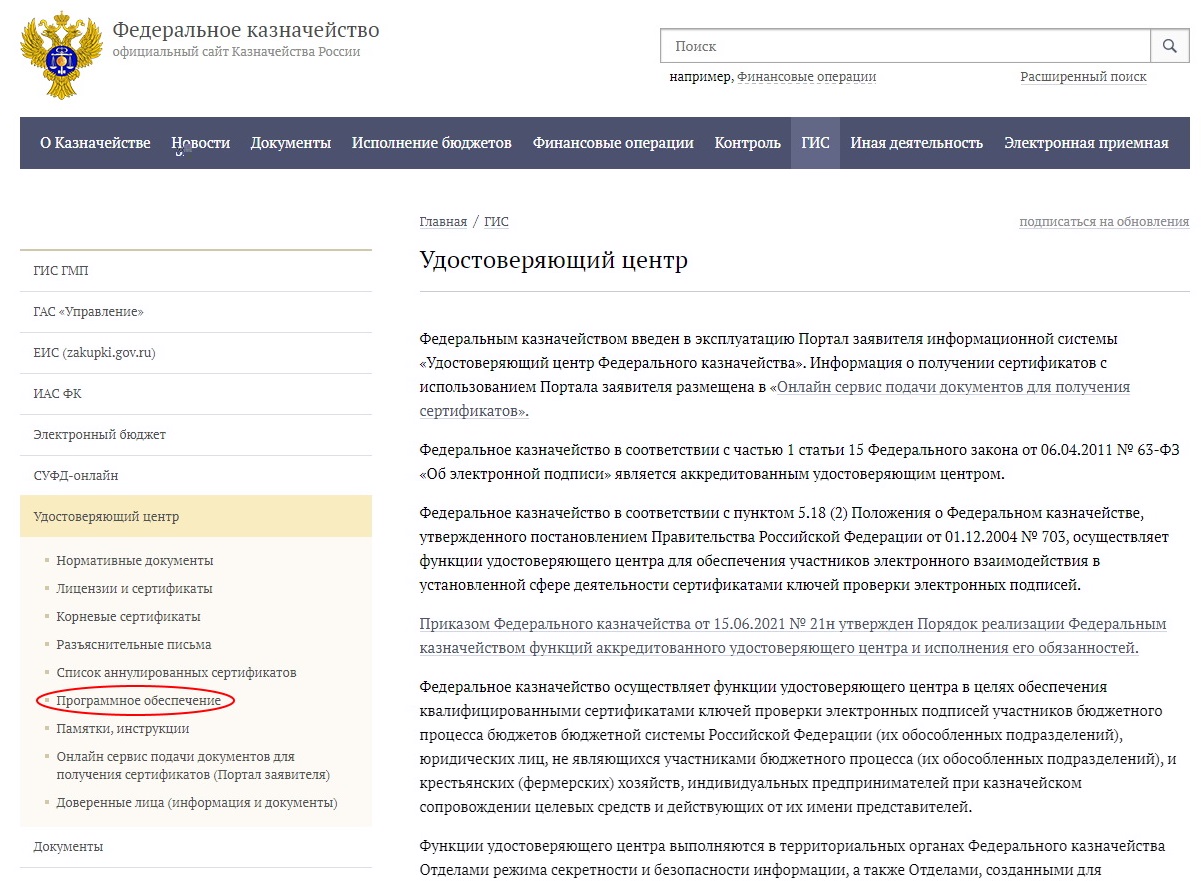This screenshot has height=881, width=1201.
Task: Open Корневые сертификаты submenu link
Action: (128, 617)
